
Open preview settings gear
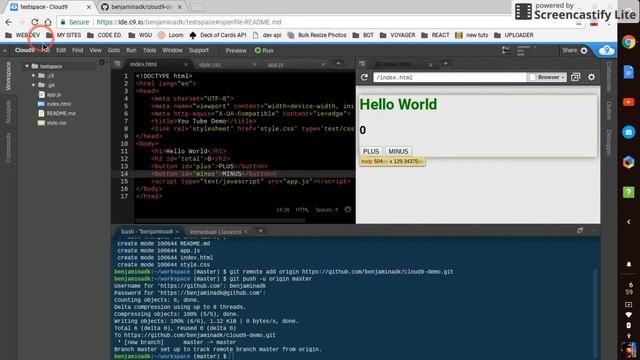click(591, 77)
